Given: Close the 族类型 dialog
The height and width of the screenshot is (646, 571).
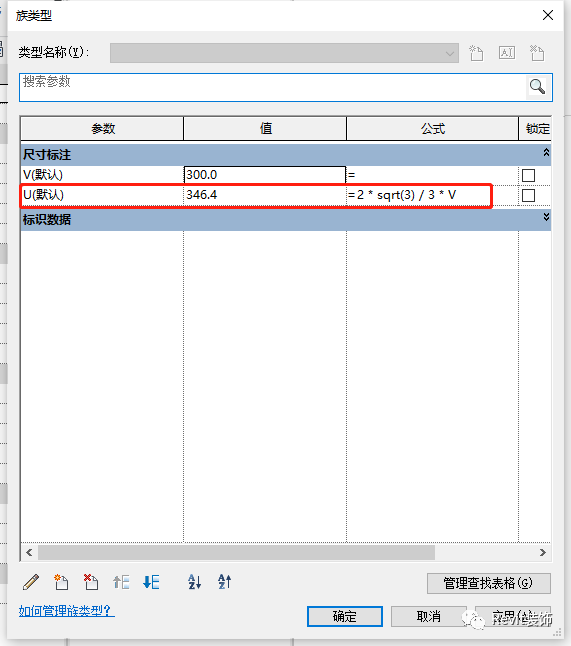Looking at the screenshot, I should click(548, 15).
